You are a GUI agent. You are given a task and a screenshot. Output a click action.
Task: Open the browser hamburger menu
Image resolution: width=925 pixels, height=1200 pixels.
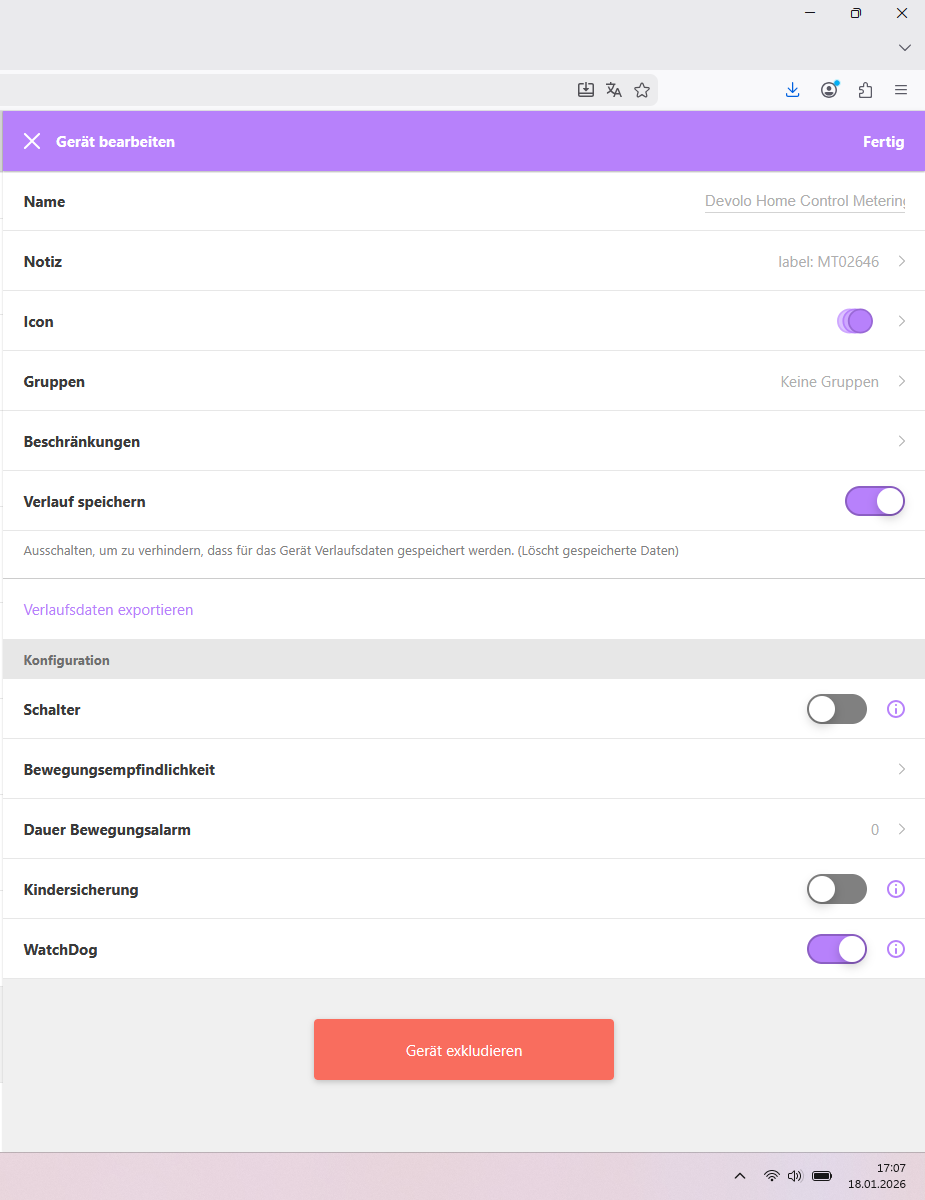(x=901, y=90)
